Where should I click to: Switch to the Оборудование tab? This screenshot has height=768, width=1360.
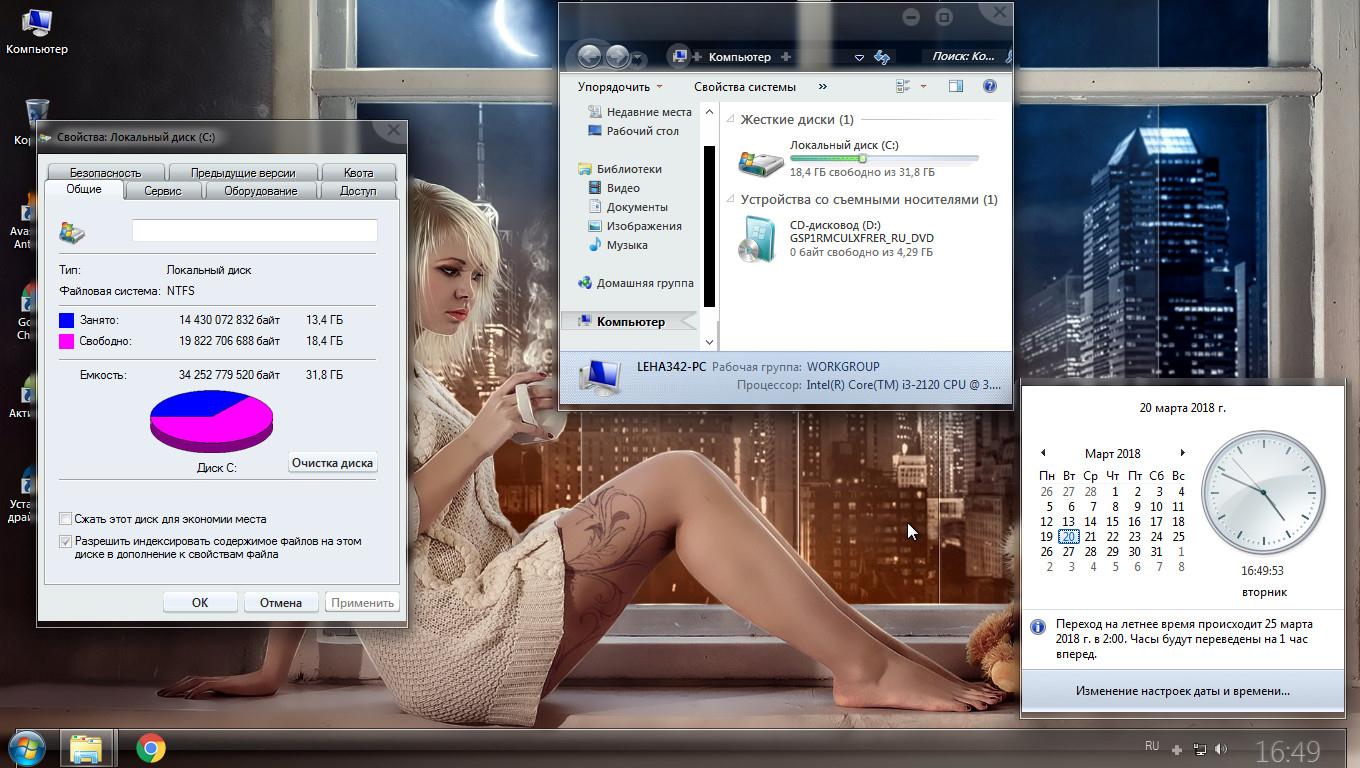(x=260, y=191)
